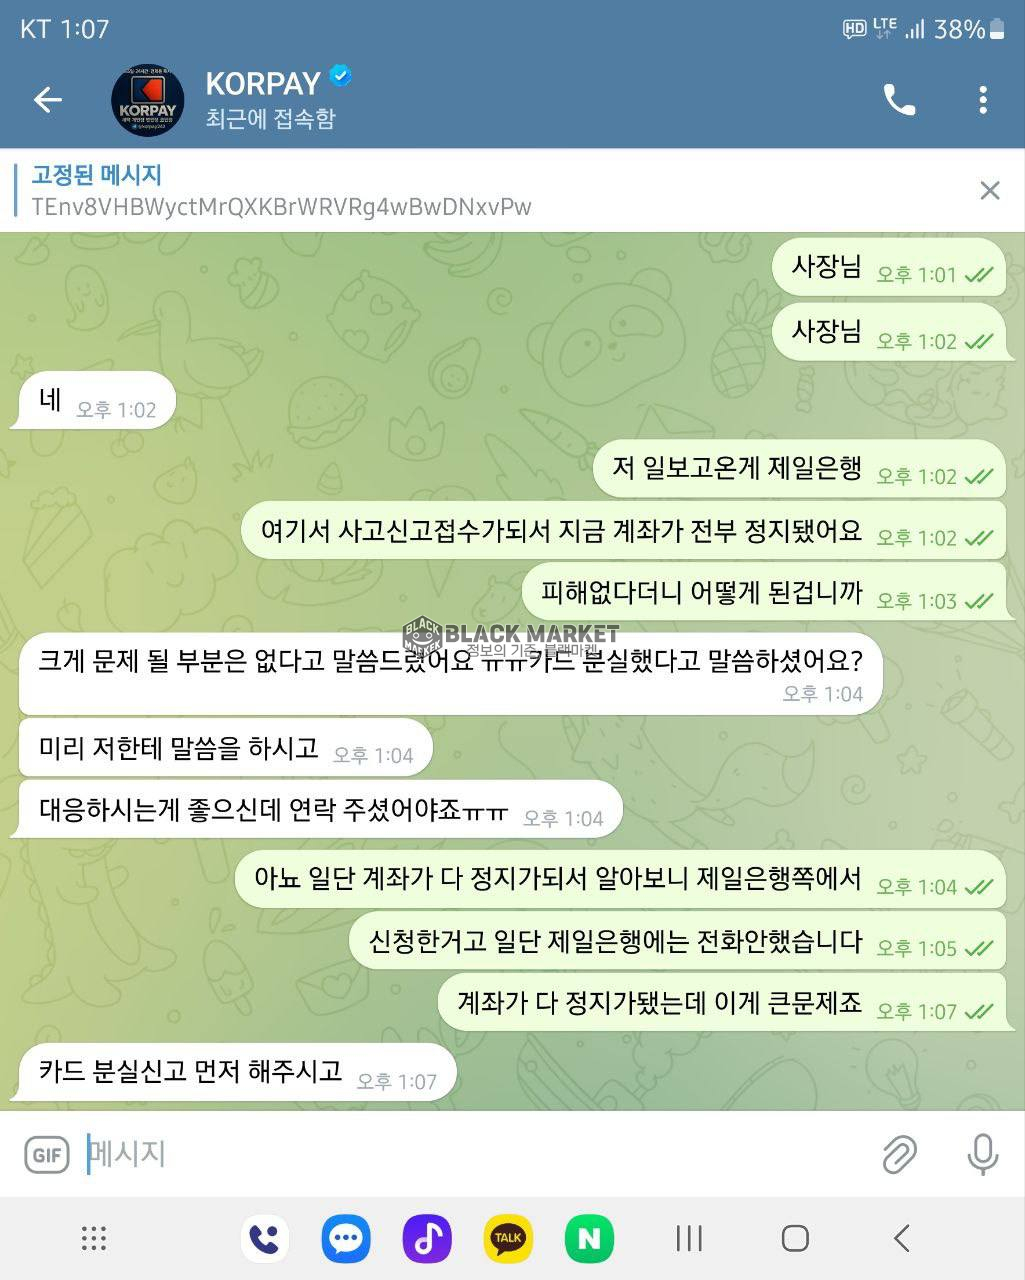Screen dimensions: 1025x1280
Task: Open the three-dot chat options menu
Action: click(983, 99)
